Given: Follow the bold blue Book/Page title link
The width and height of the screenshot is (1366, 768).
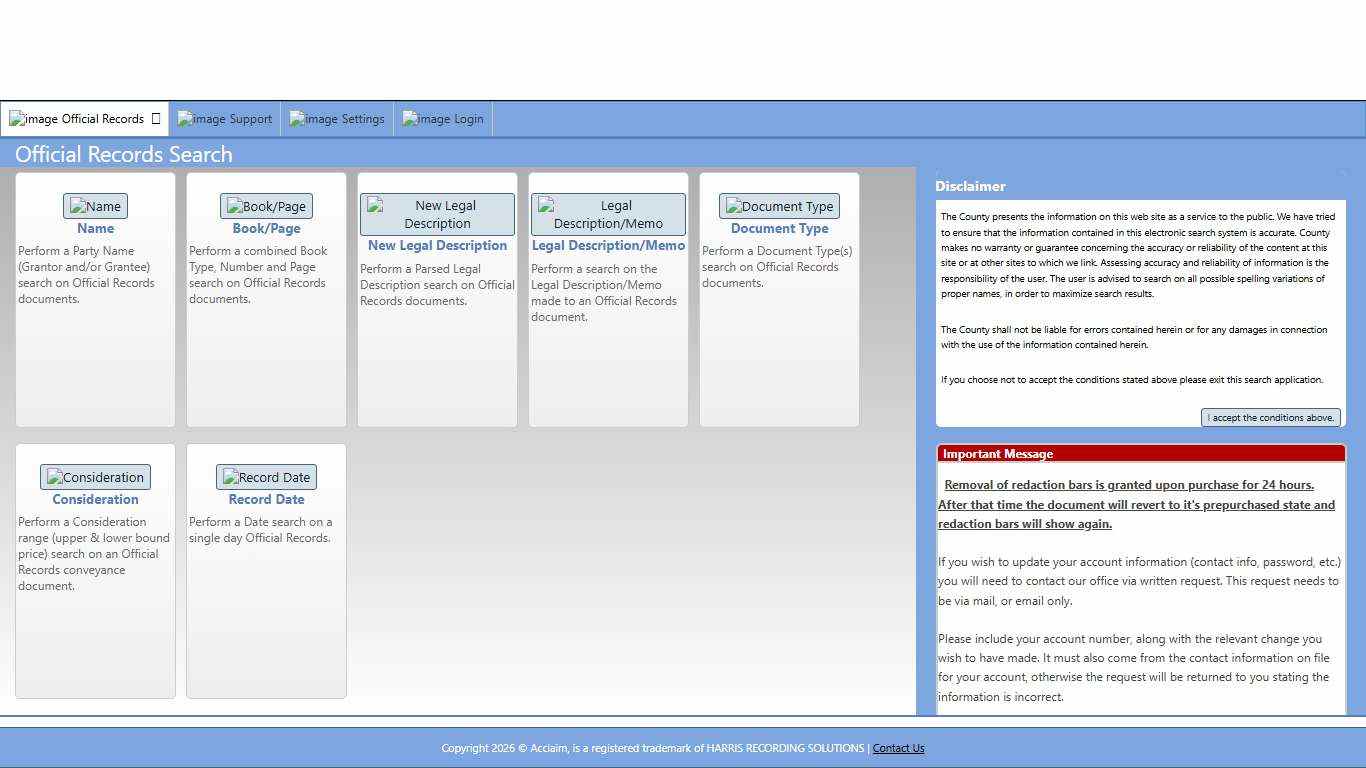Looking at the screenshot, I should [266, 228].
